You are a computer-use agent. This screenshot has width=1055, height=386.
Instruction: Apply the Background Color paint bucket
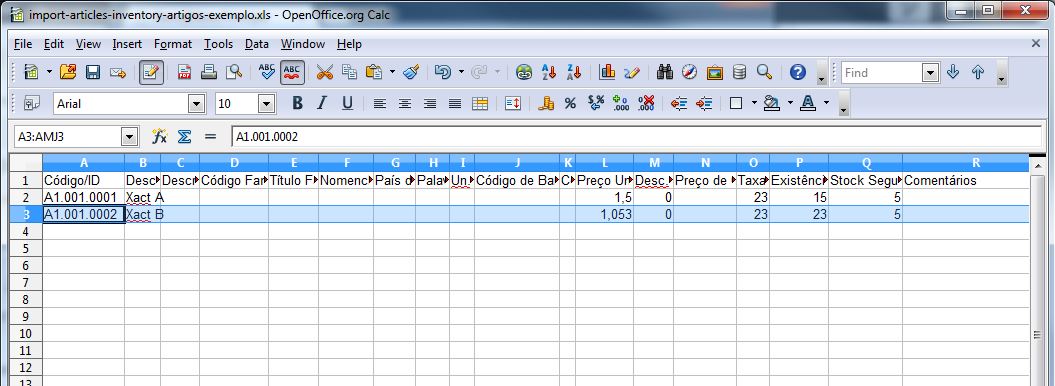(772, 104)
